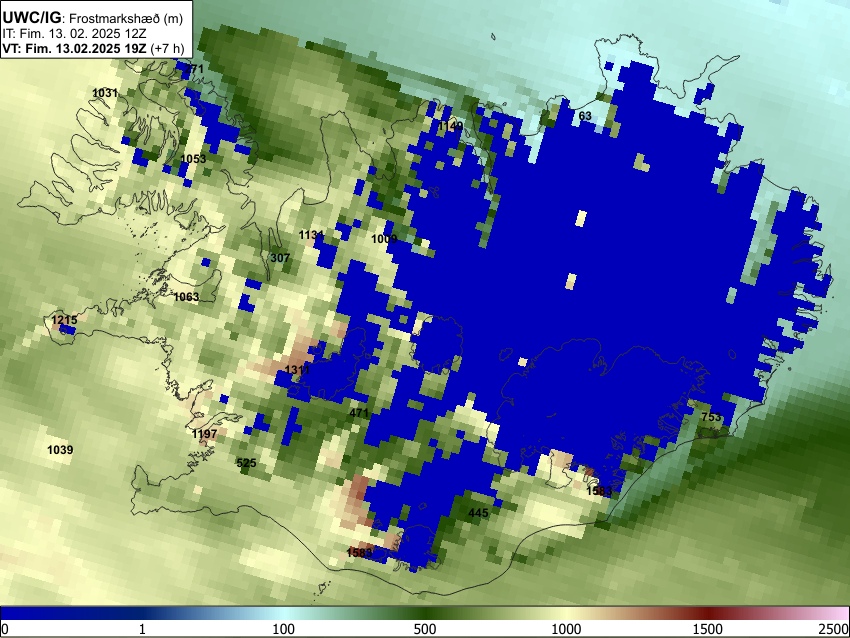Click the '1149' value on the map

[x=451, y=126]
